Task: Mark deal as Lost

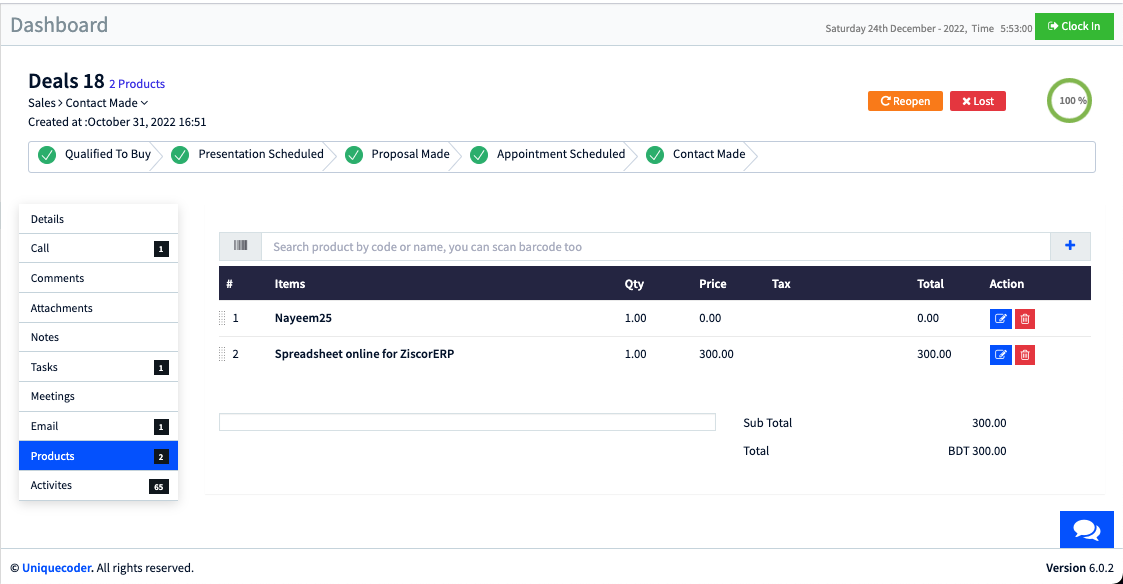Action: pyautogui.click(x=977, y=101)
